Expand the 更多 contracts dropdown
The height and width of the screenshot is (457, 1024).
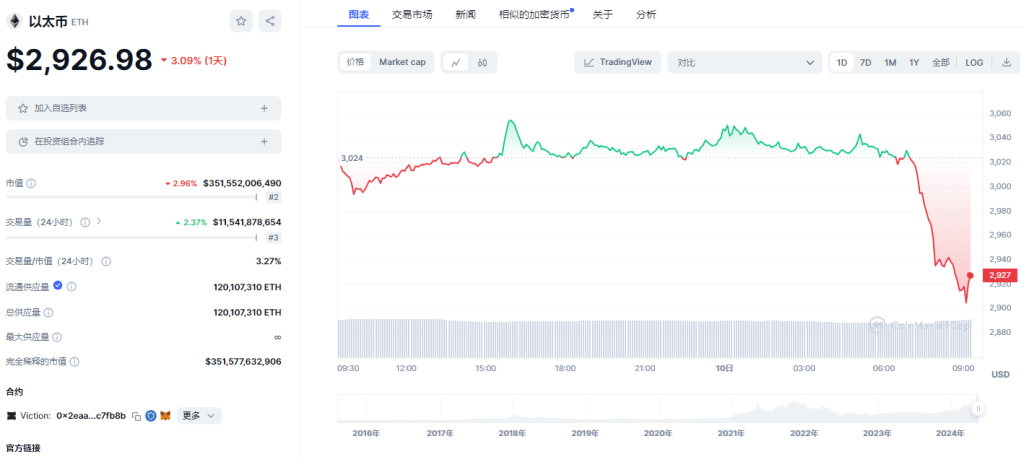pyautogui.click(x=199, y=416)
